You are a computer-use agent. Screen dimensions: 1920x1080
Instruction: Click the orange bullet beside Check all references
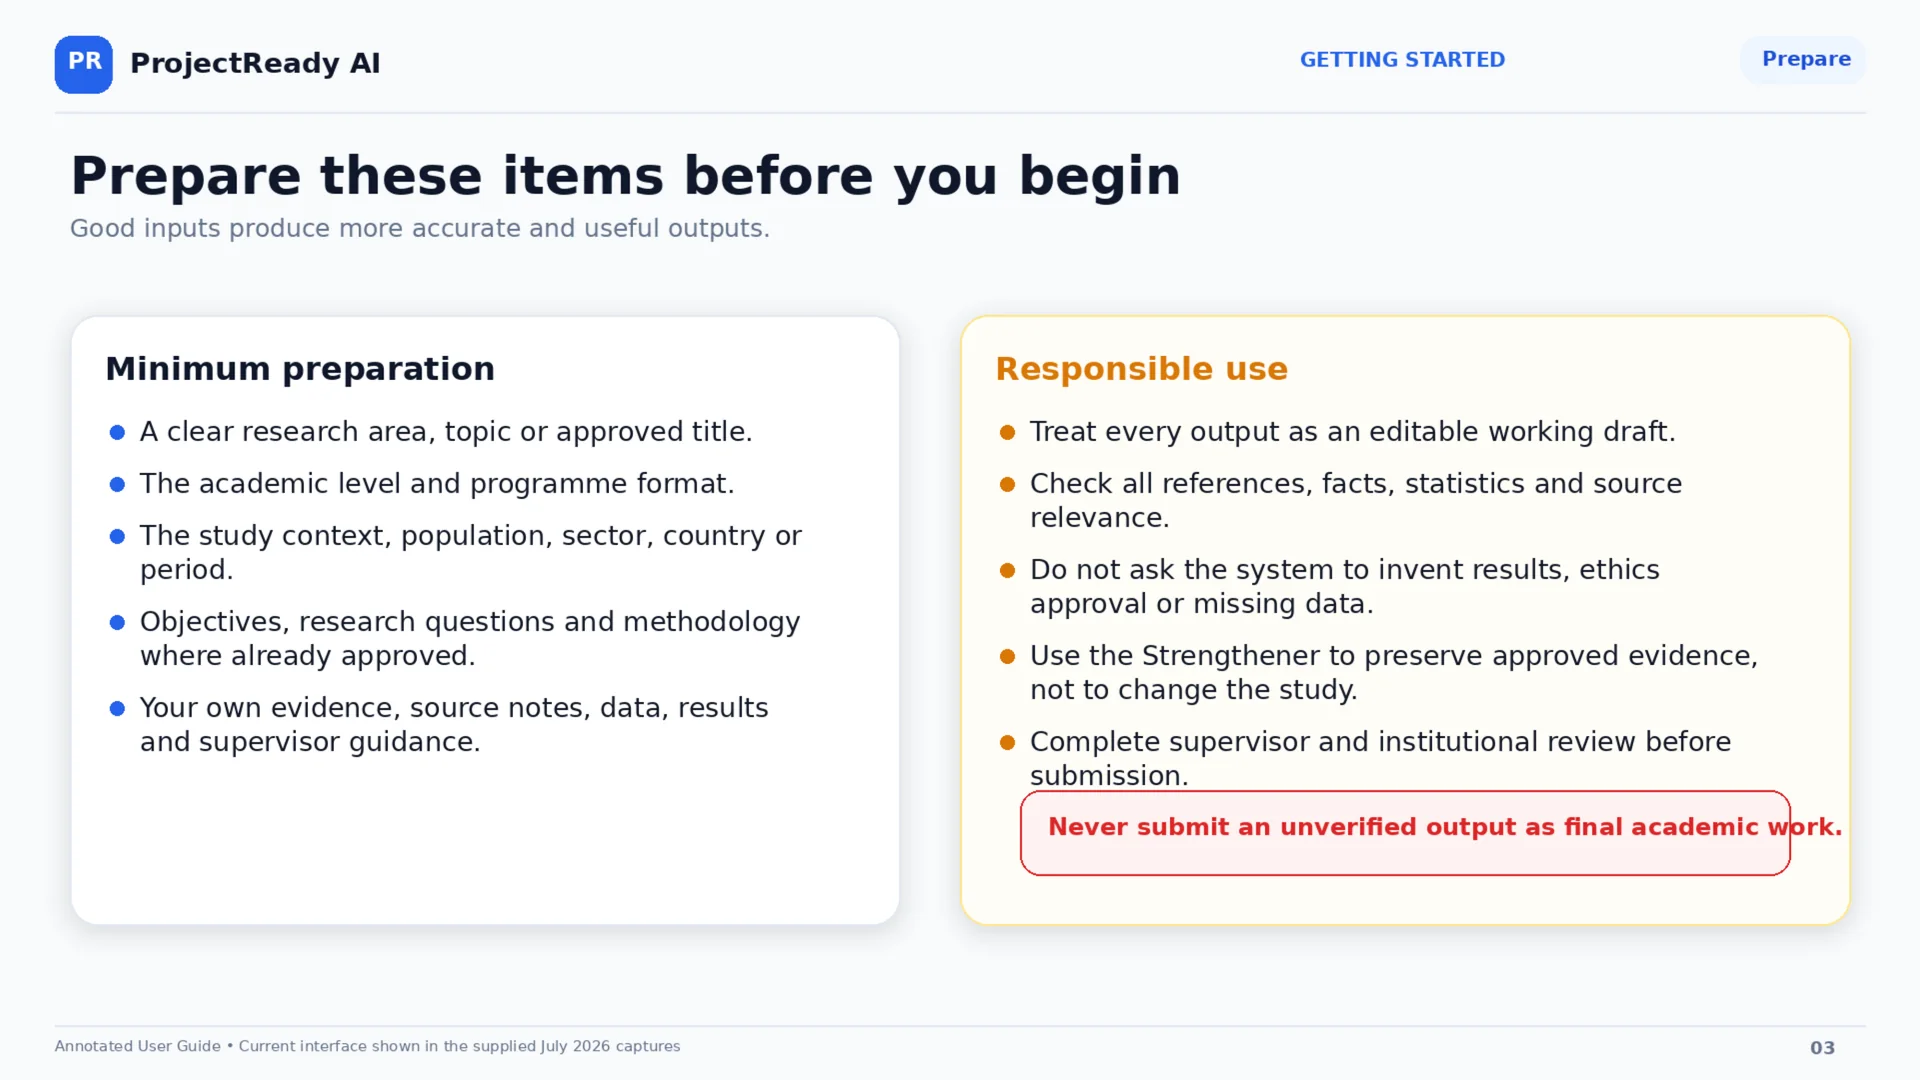pos(1007,484)
